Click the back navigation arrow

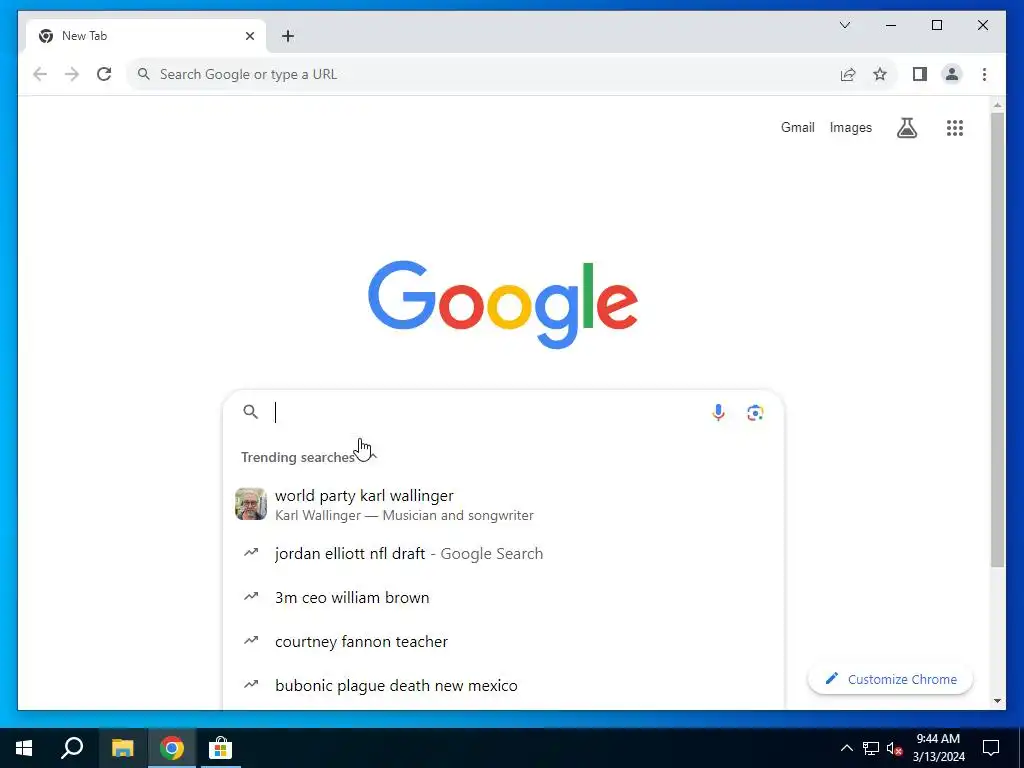(40, 74)
